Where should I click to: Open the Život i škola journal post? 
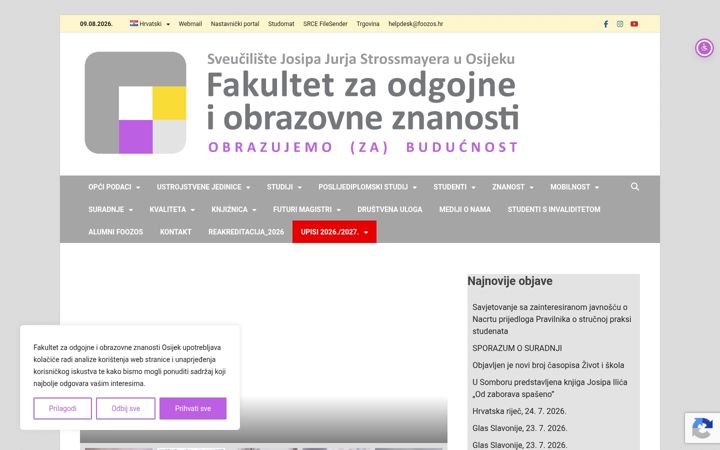coord(548,365)
